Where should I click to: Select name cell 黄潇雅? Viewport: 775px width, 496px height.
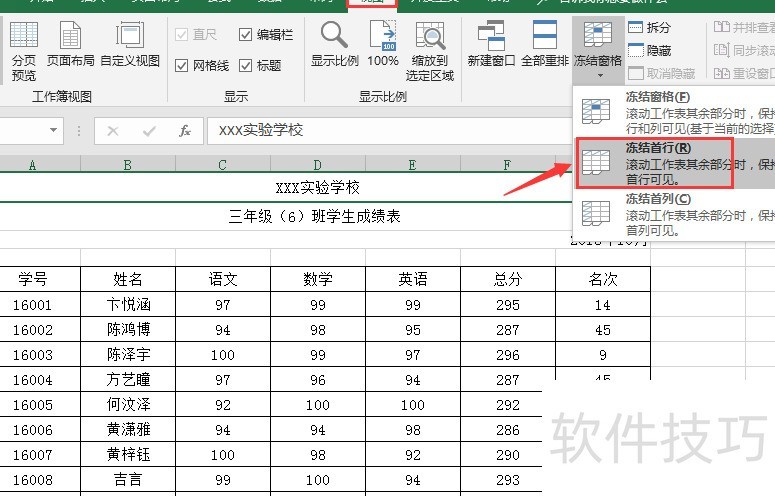[128, 430]
